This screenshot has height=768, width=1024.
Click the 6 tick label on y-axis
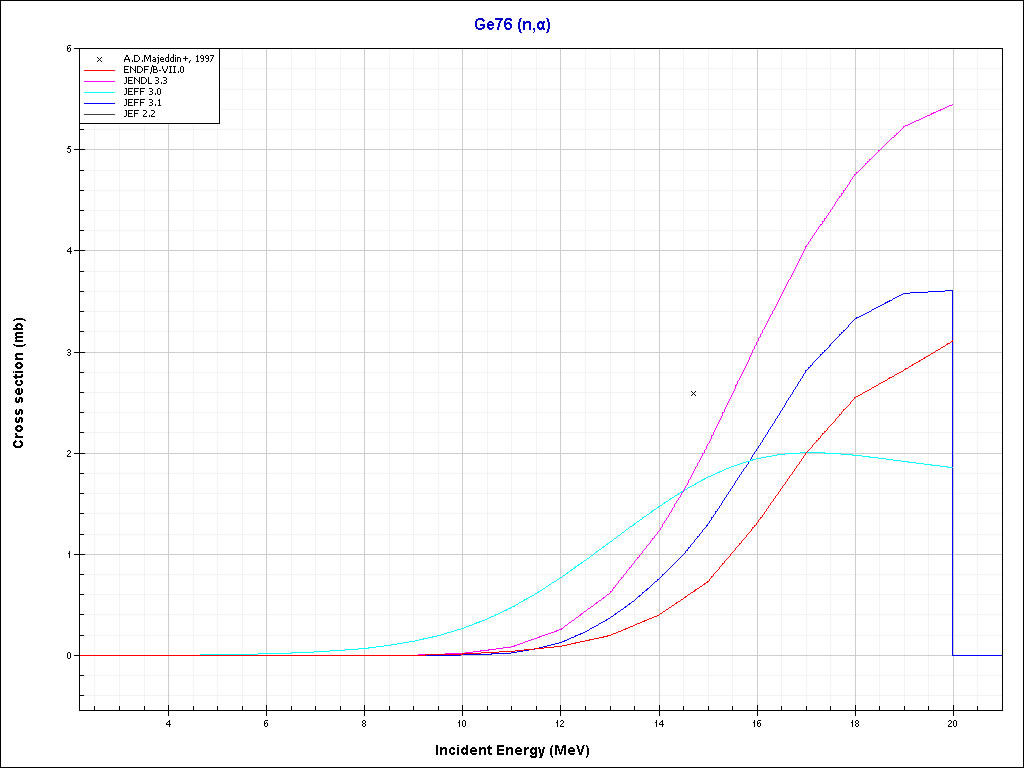coord(68,48)
